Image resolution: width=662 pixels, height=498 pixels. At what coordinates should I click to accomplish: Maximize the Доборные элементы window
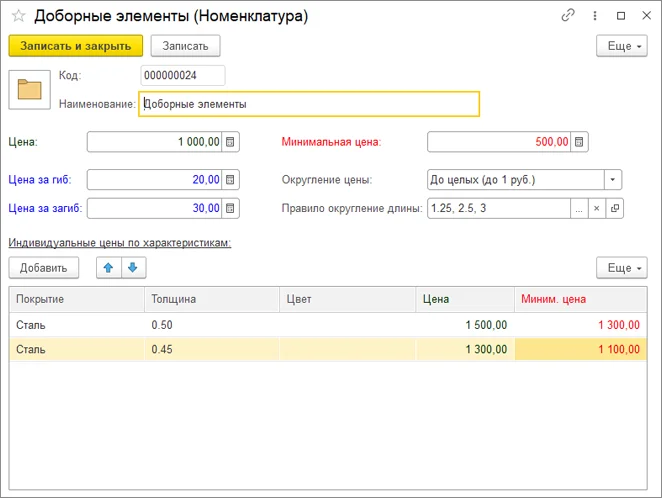tap(621, 16)
